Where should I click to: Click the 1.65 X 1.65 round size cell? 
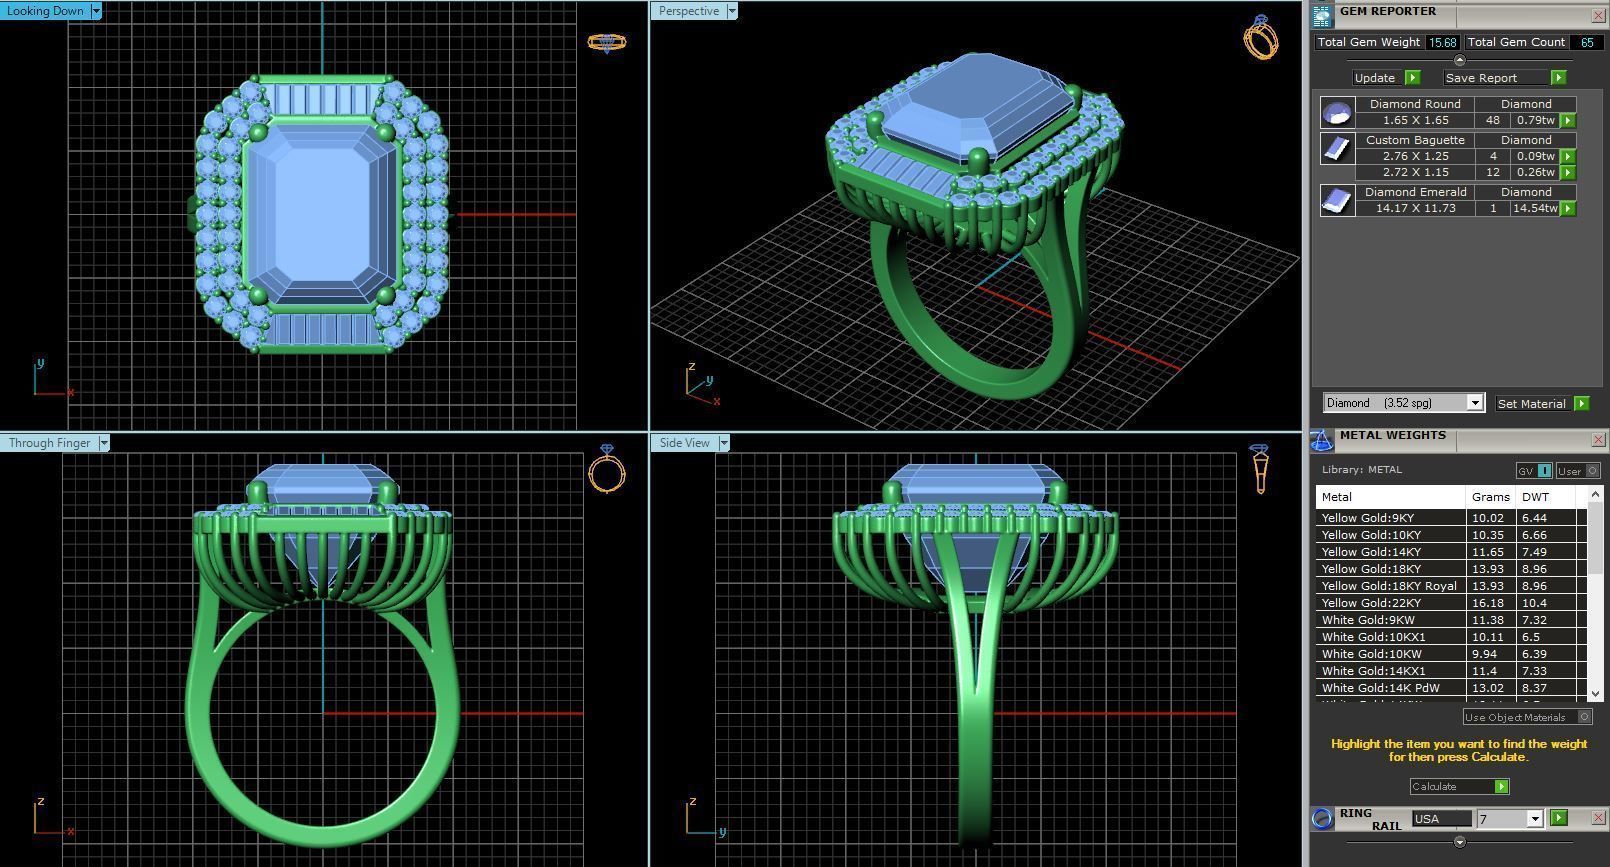point(1415,120)
